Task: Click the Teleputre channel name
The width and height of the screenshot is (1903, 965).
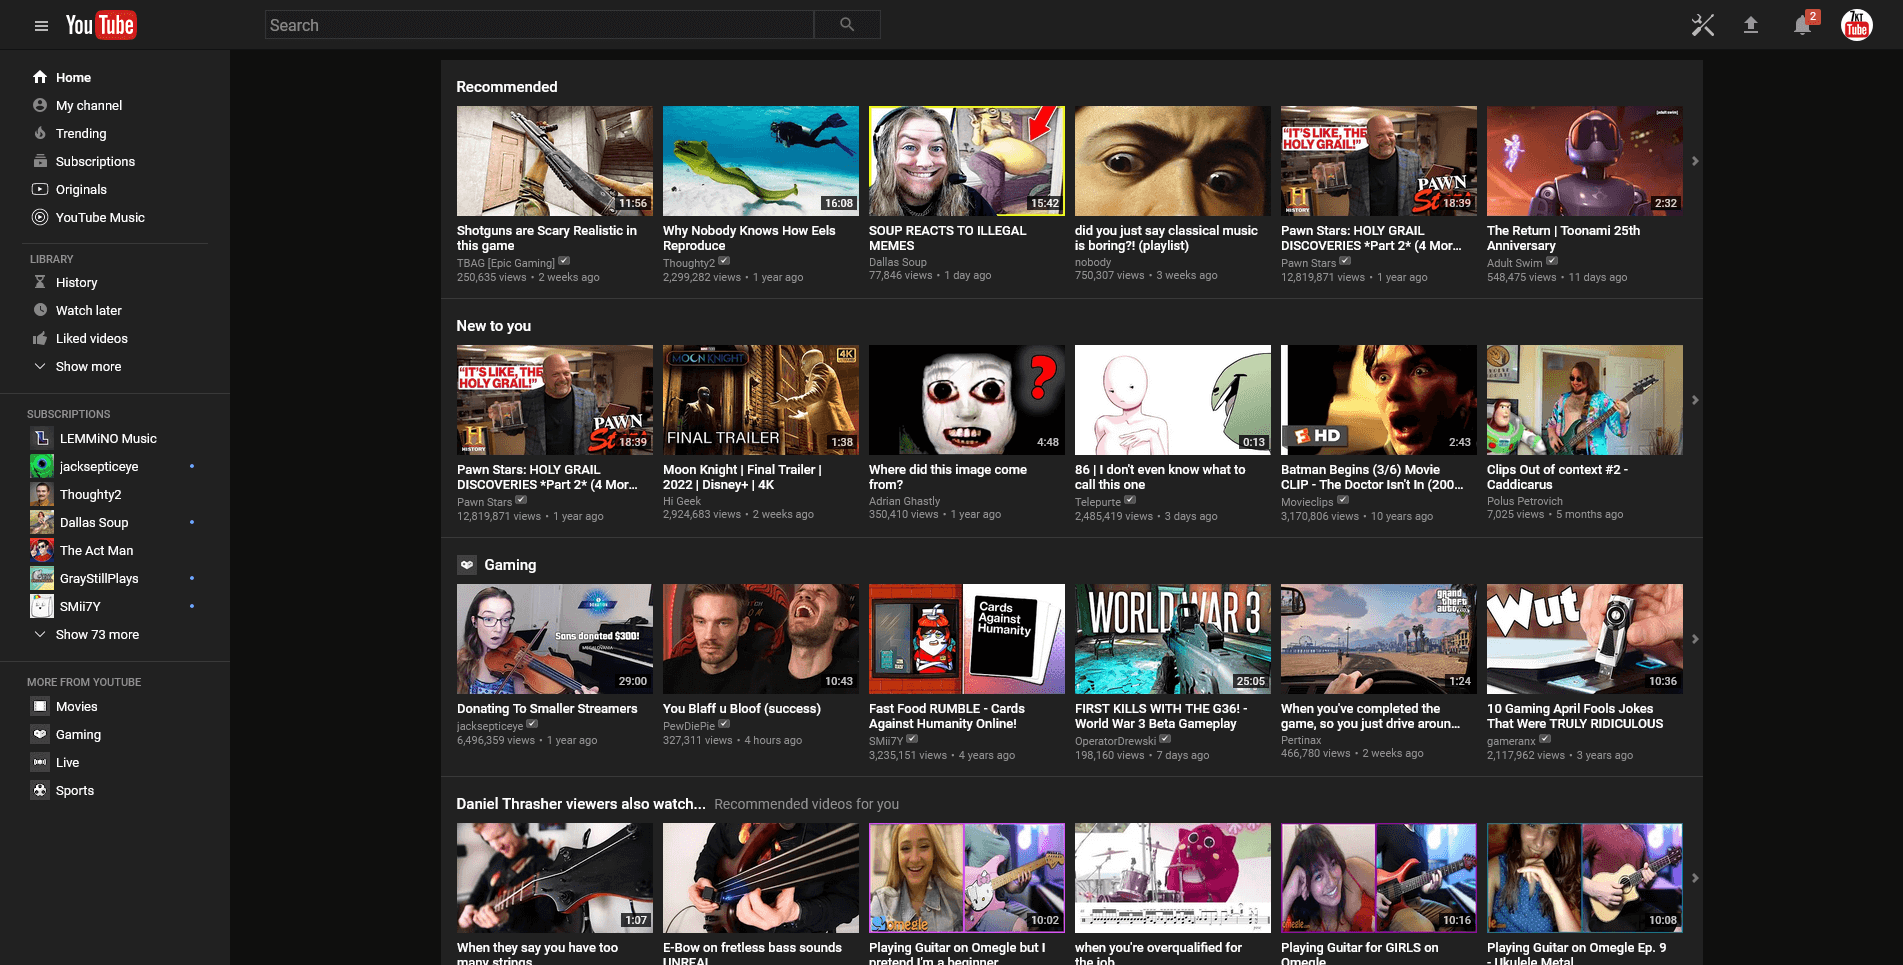Action: tap(1098, 502)
